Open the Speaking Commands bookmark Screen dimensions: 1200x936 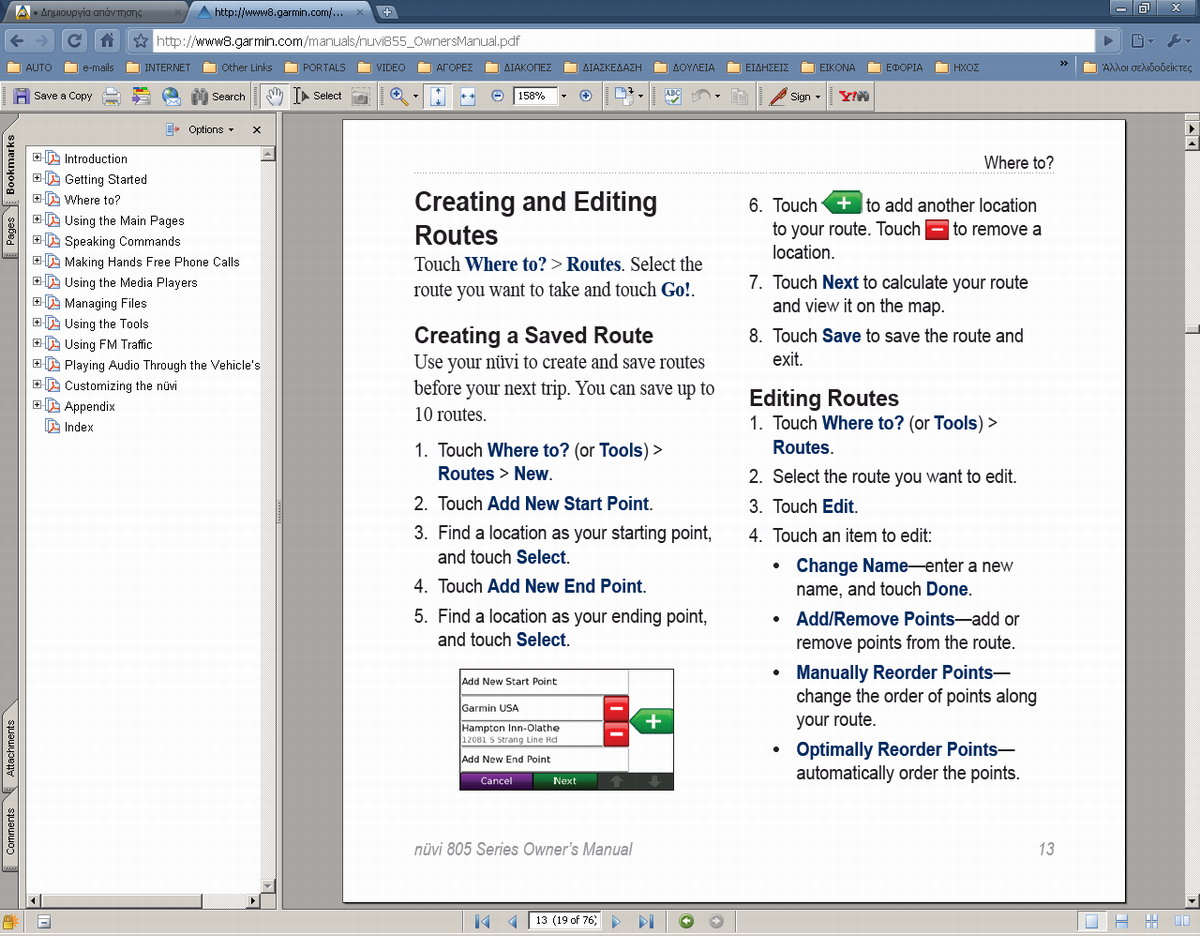(122, 241)
